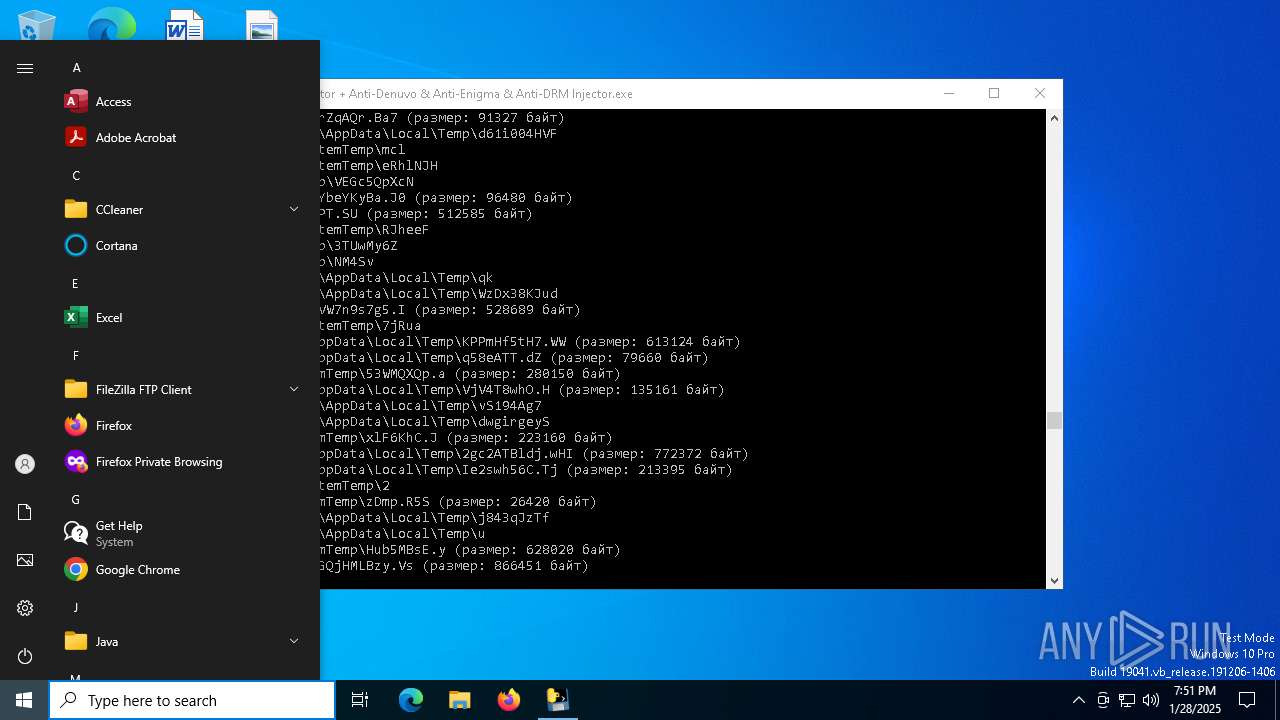The image size is (1280, 720).
Task: Click the Windows Start button
Action: (x=24, y=700)
